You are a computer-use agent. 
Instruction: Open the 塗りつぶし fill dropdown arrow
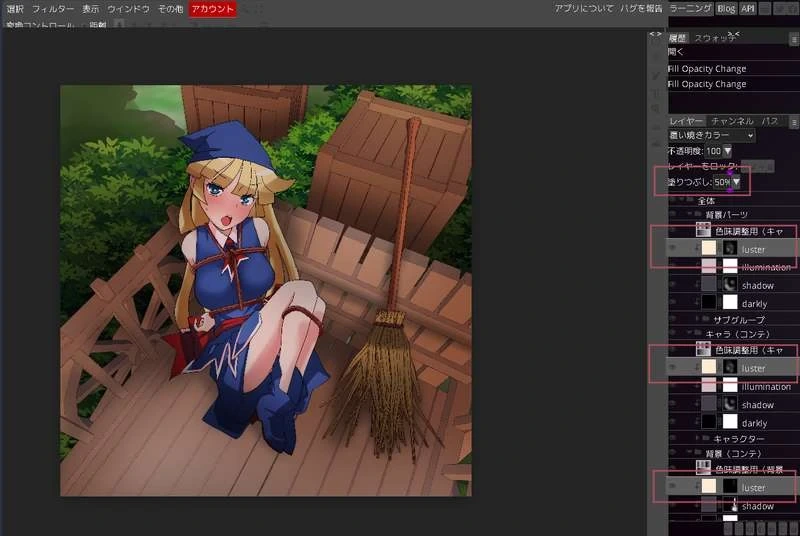click(x=736, y=182)
